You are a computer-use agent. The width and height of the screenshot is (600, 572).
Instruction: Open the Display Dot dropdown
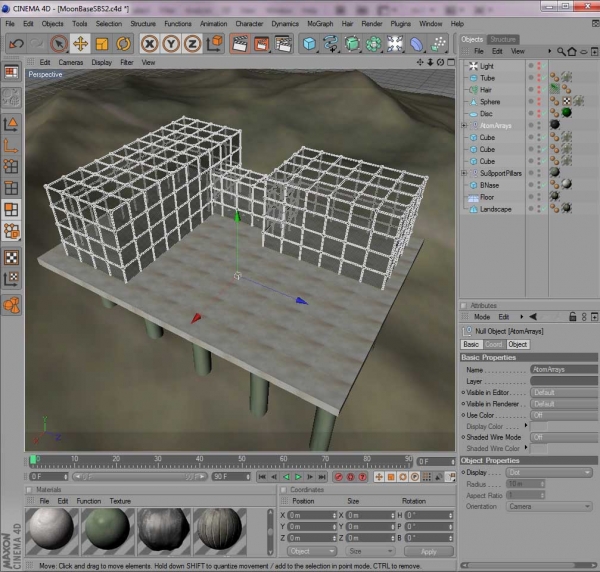[x=549, y=473]
